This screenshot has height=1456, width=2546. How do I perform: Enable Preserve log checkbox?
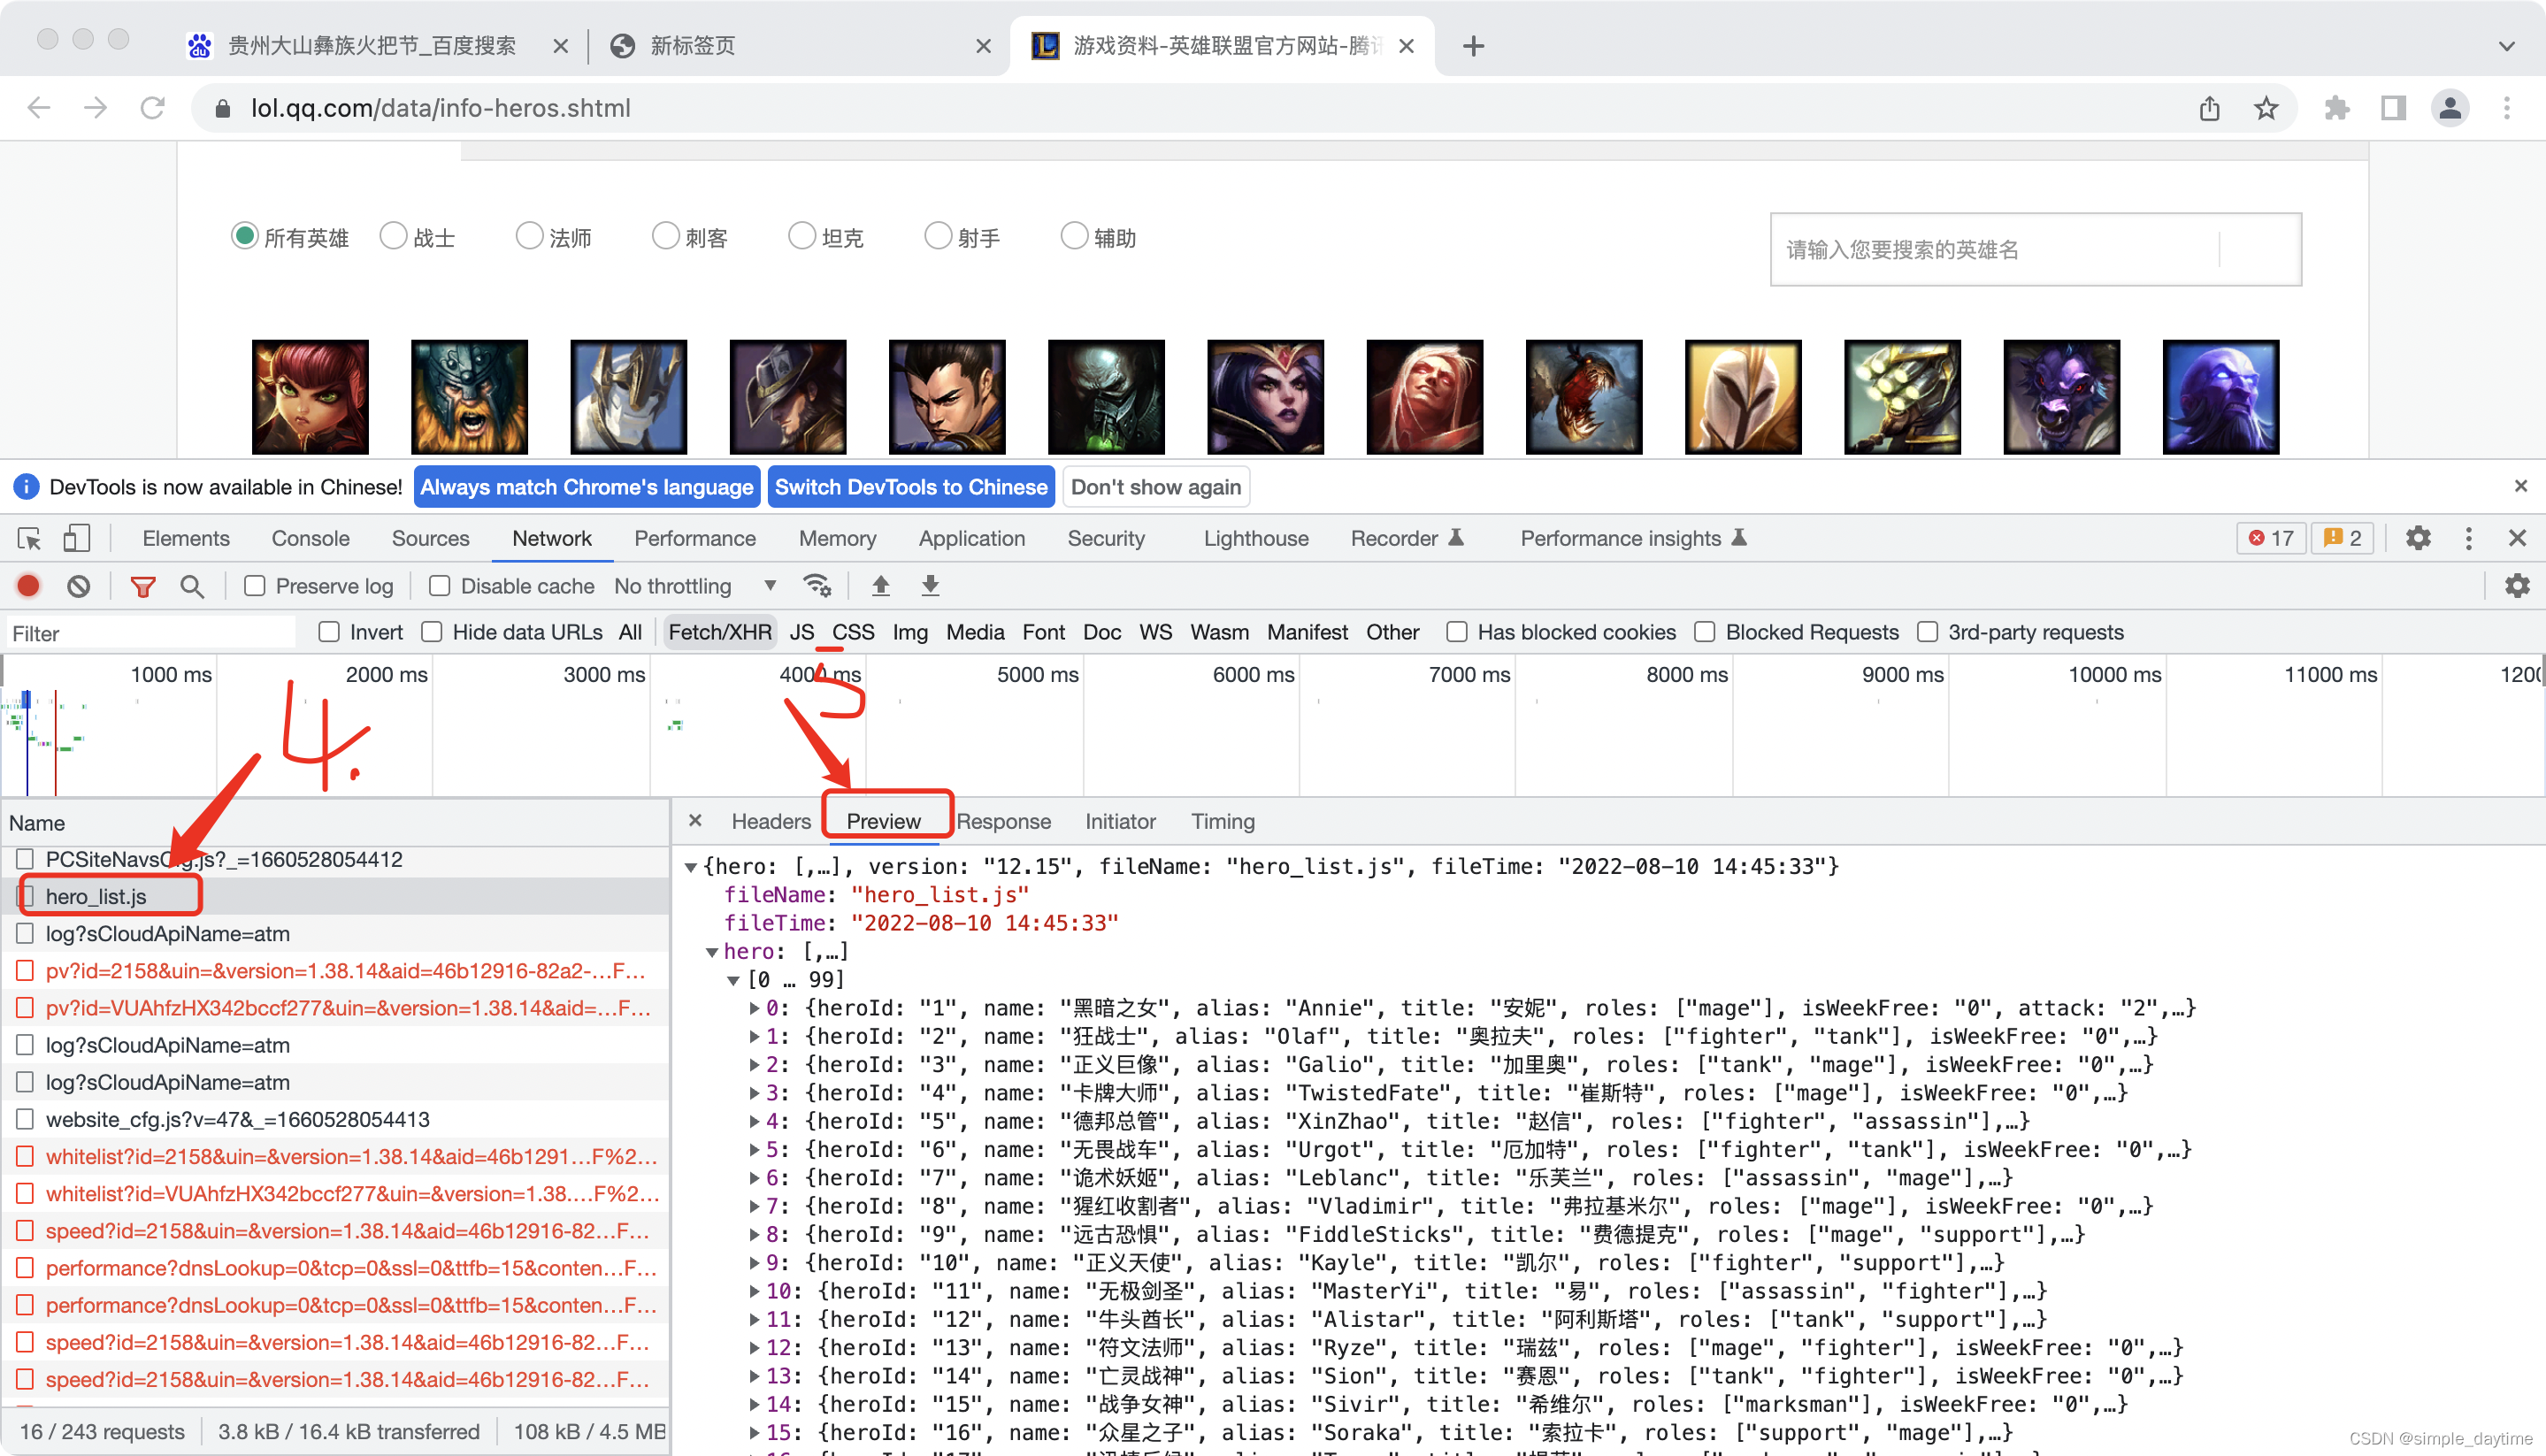click(x=255, y=586)
